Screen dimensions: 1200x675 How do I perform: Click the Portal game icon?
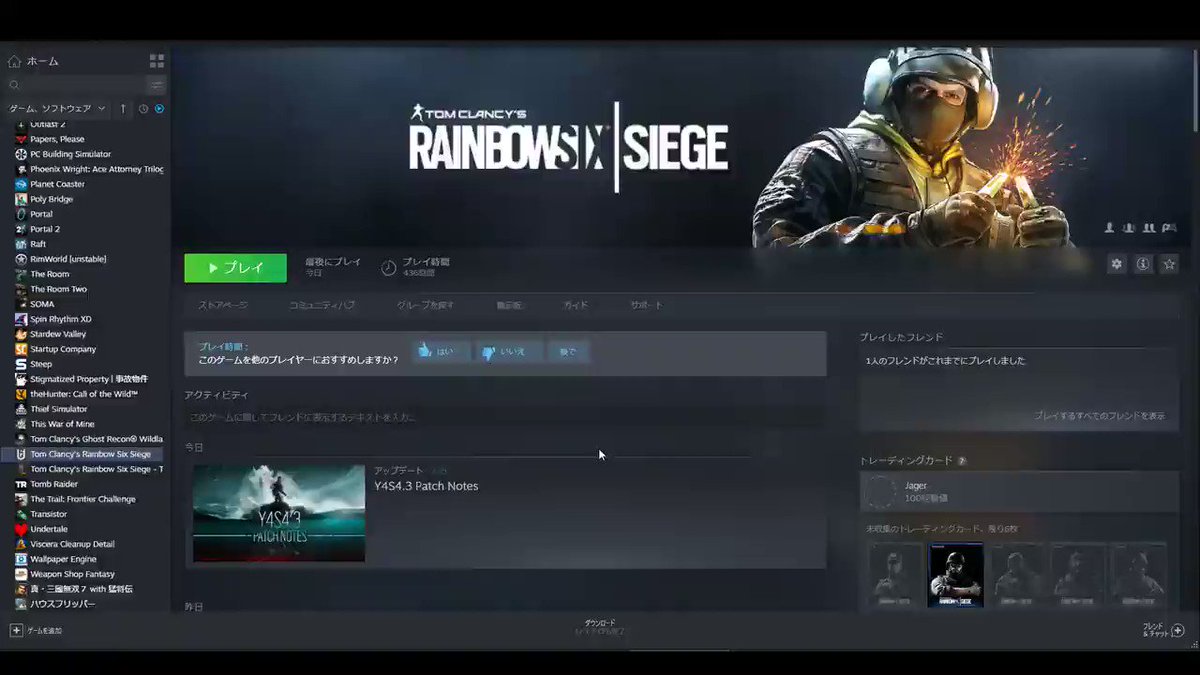(21, 214)
